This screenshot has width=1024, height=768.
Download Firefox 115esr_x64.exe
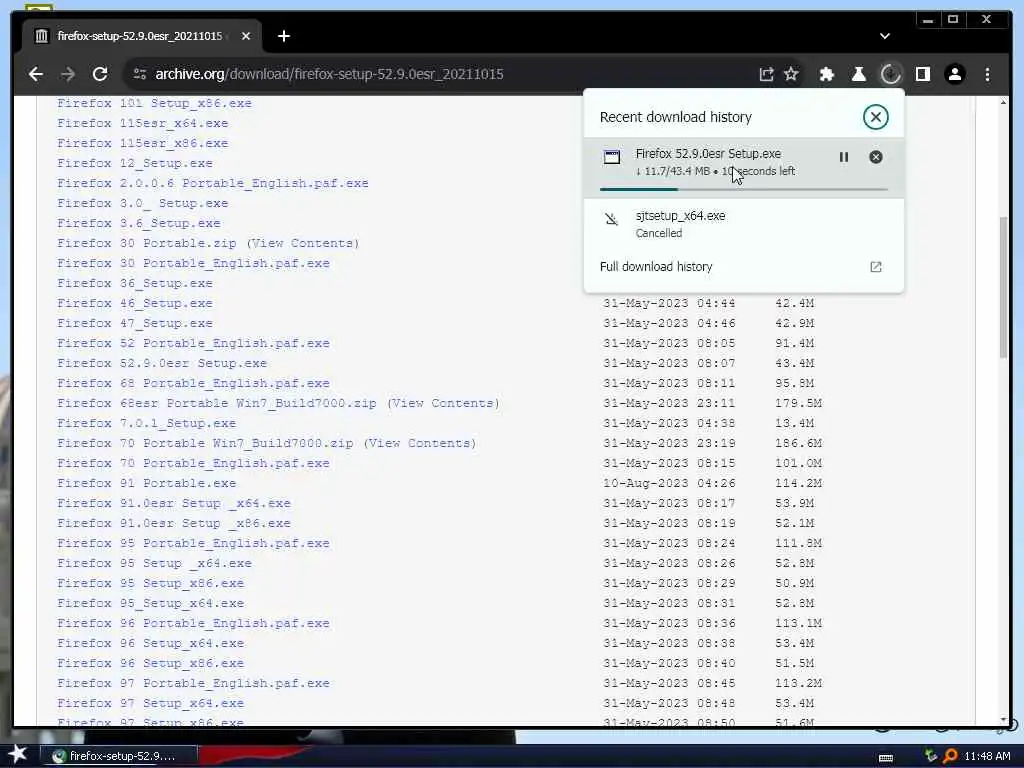[x=142, y=123]
